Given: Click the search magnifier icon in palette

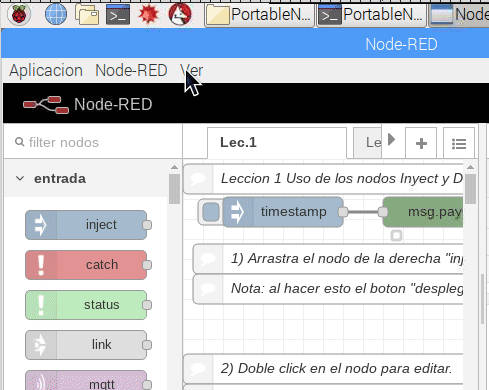Looking at the screenshot, I should coord(20,142).
